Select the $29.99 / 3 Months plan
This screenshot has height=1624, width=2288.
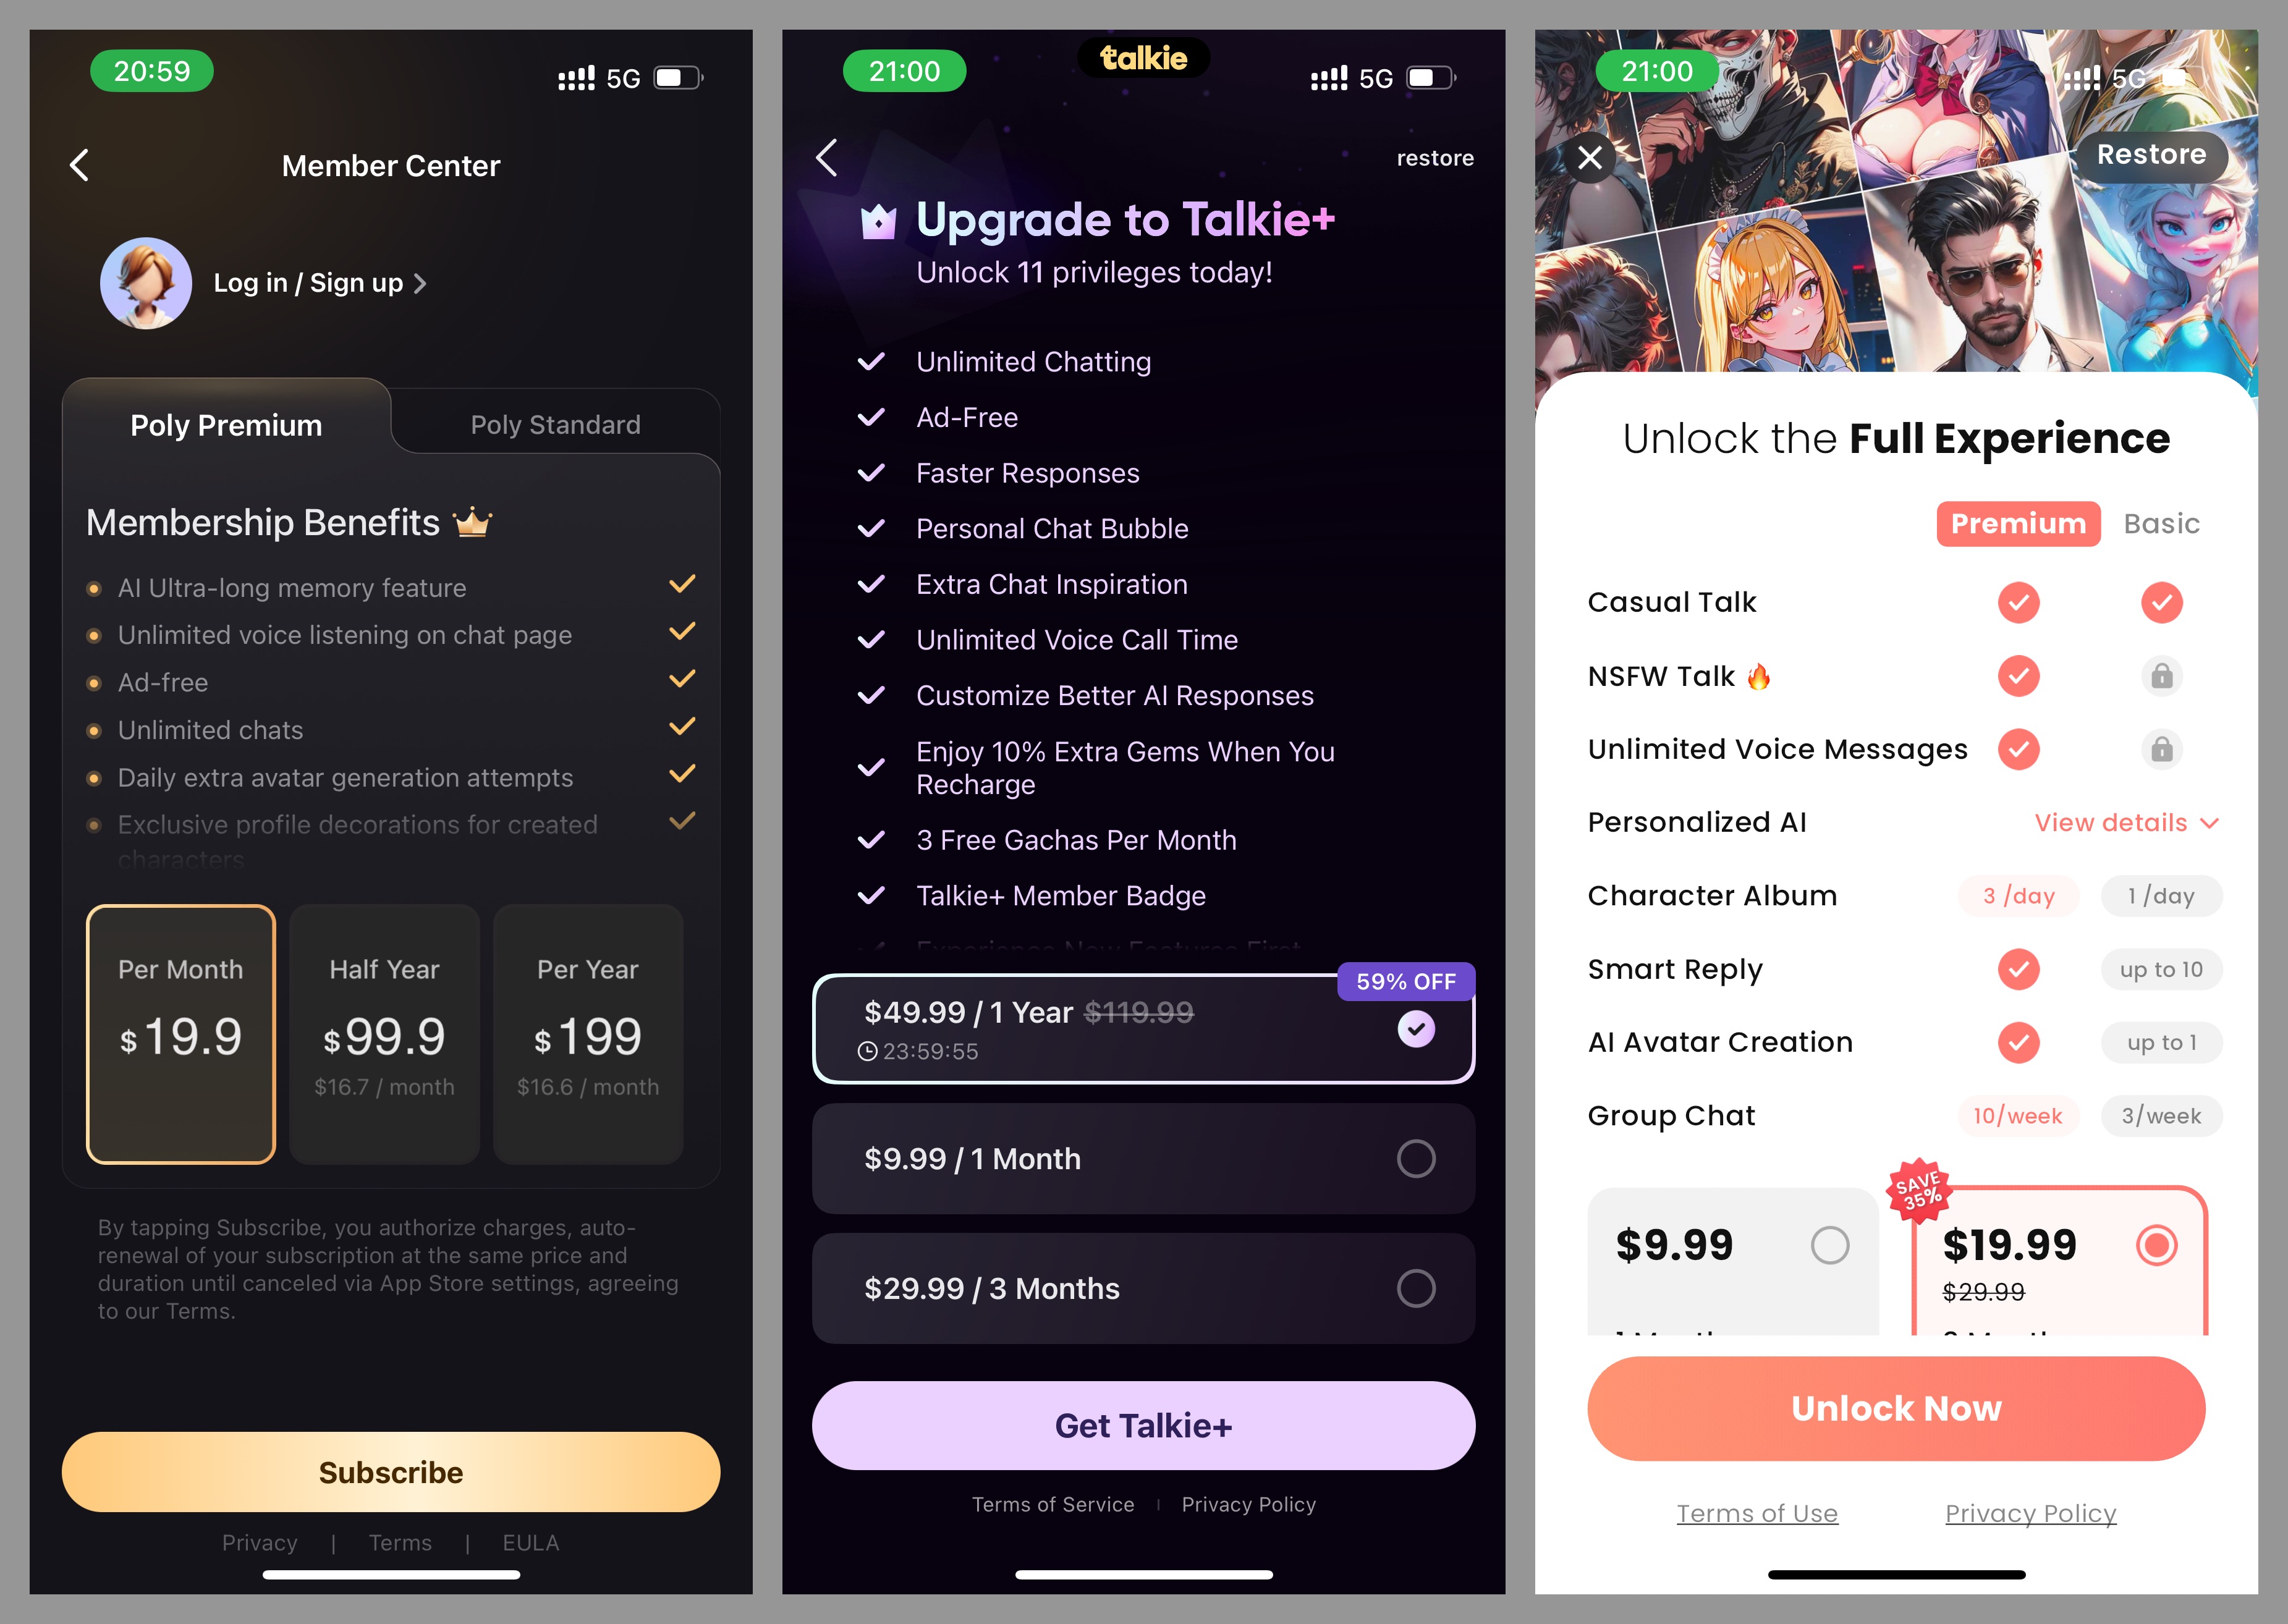pyautogui.click(x=1143, y=1288)
